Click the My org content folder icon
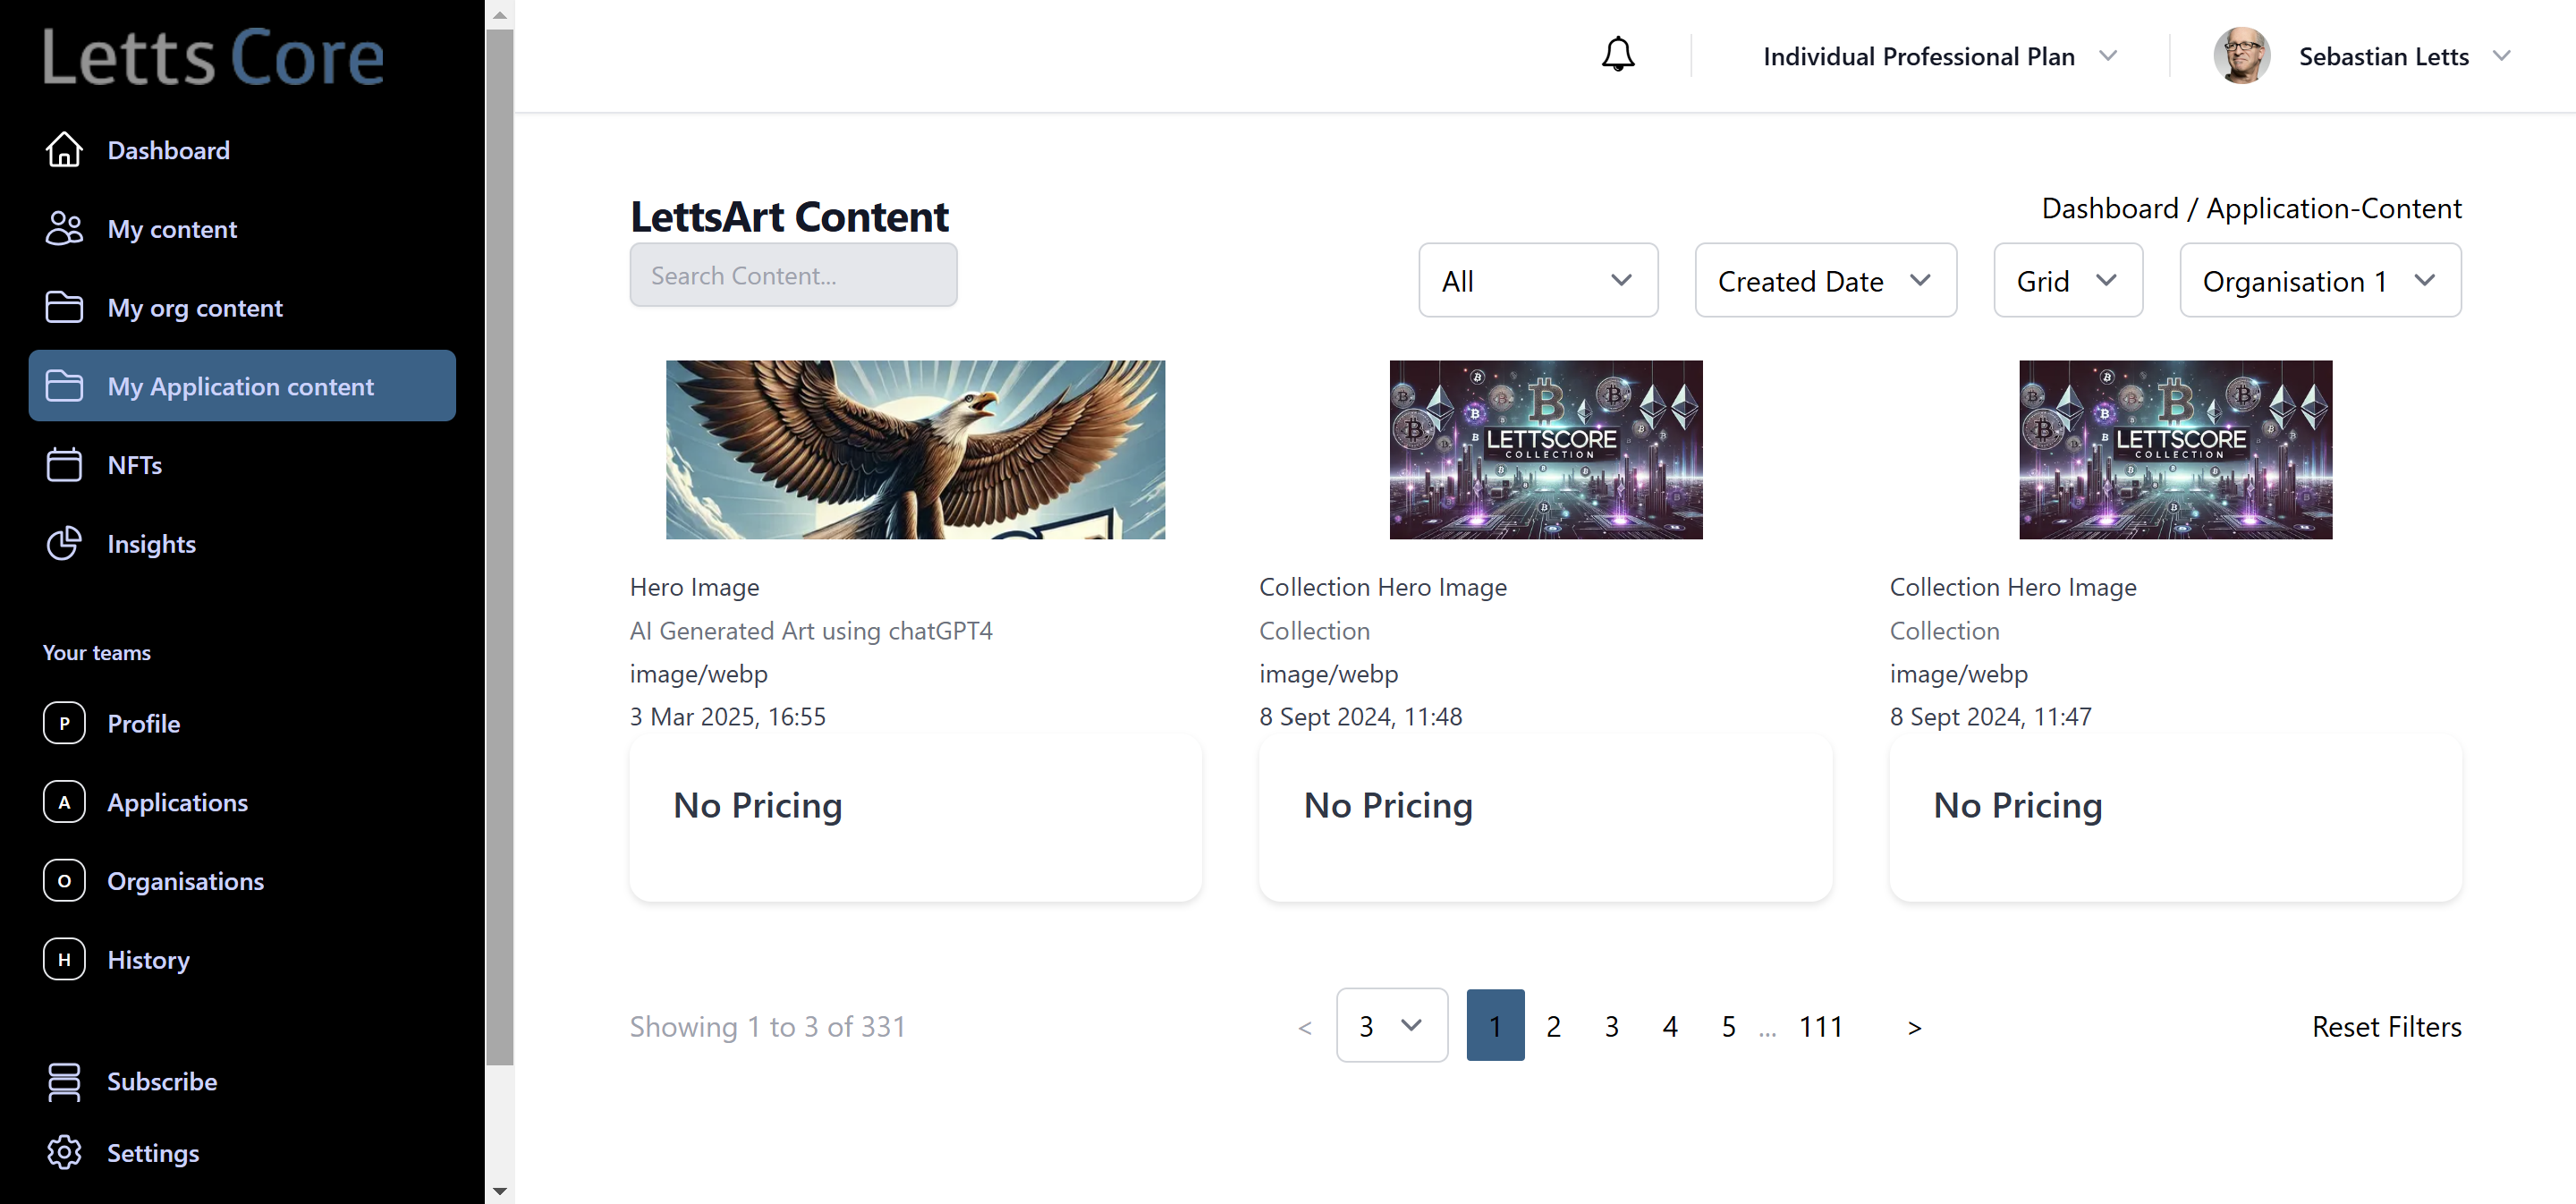The height and width of the screenshot is (1204, 2576). pyautogui.click(x=64, y=307)
